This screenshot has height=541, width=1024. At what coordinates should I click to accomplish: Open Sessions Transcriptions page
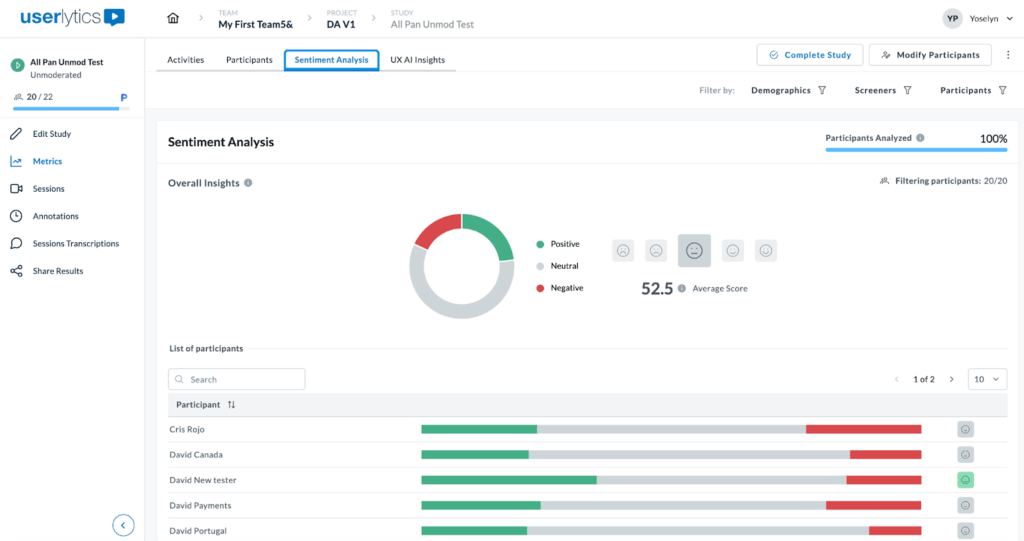tap(75, 244)
